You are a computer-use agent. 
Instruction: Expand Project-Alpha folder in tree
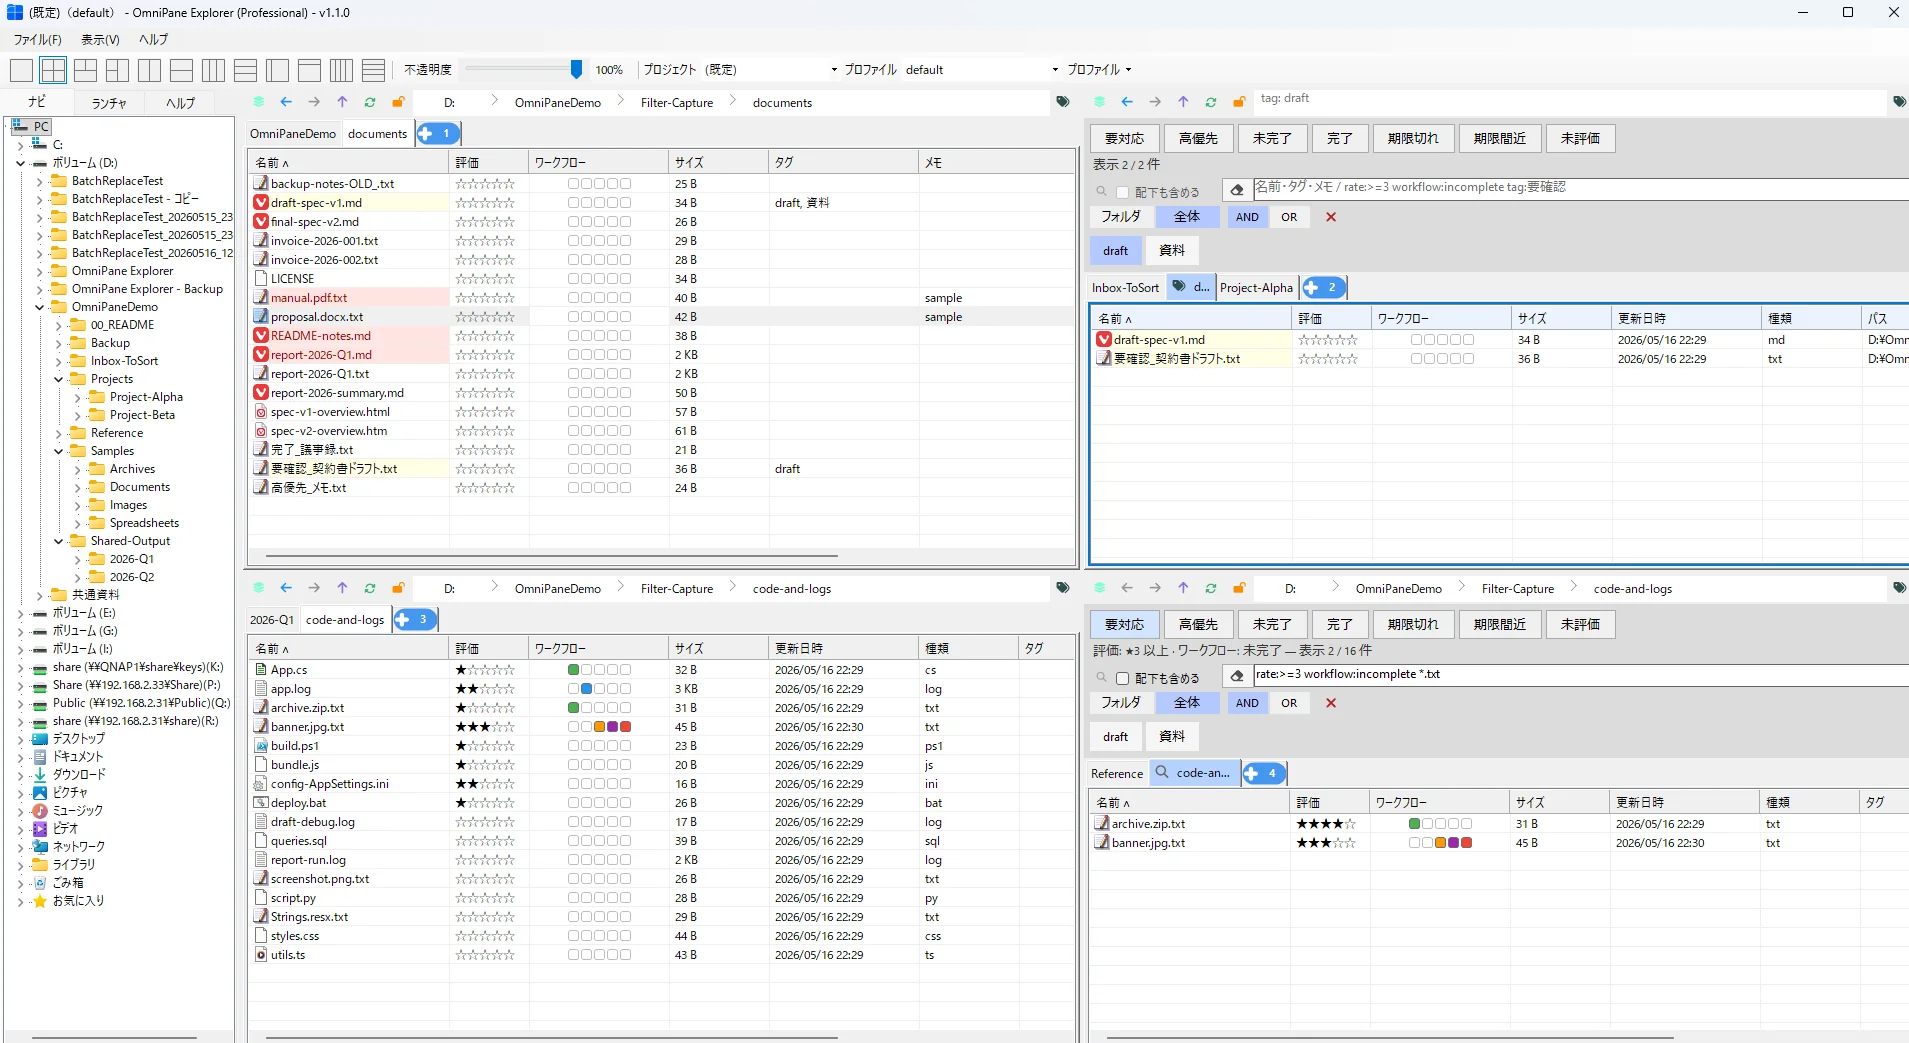pyautogui.click(x=77, y=397)
